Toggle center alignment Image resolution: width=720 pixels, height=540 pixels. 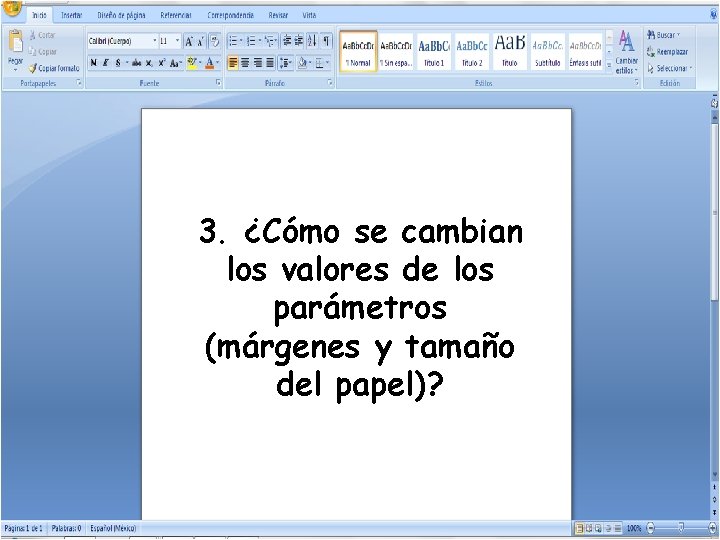[x=245, y=62]
